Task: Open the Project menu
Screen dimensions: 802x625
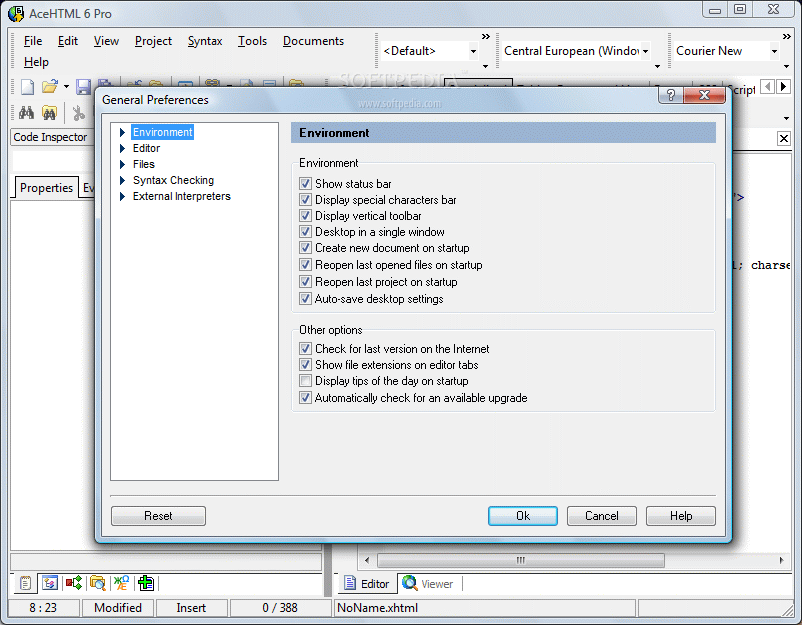Action: point(153,41)
